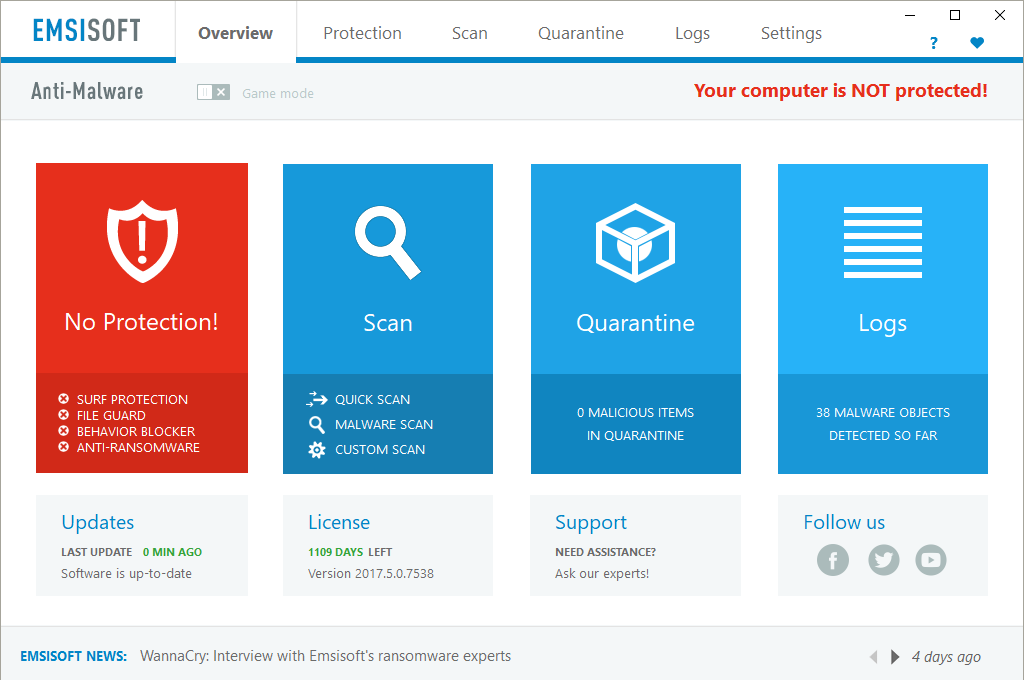Open the Twitter page icon
The width and height of the screenshot is (1024, 680).
coord(882,560)
